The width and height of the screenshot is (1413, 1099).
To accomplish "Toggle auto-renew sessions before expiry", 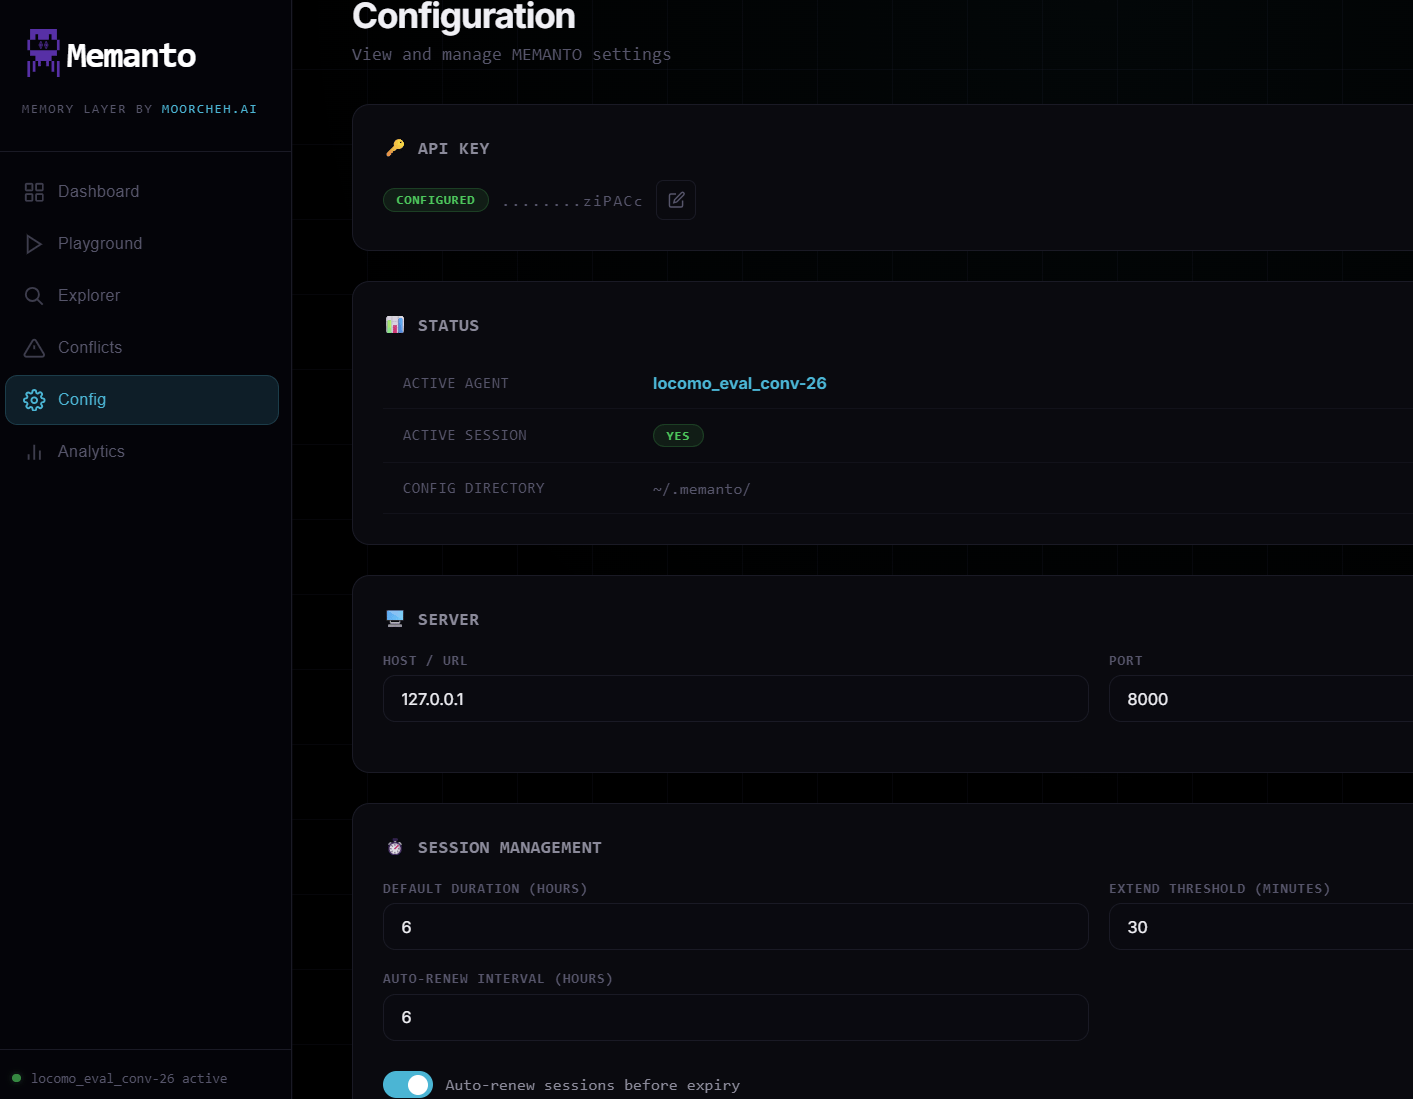I will pos(408,1085).
